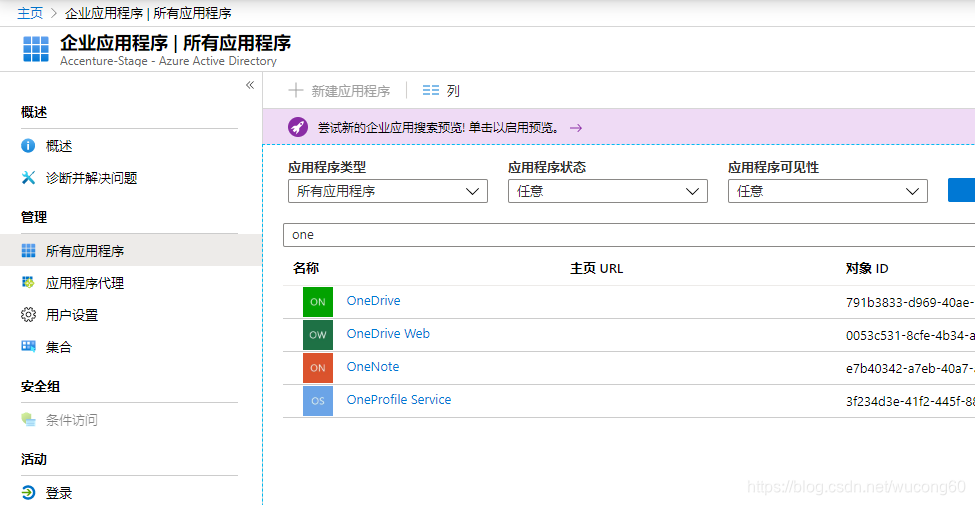The height and width of the screenshot is (505, 975).
Task: Open 用户设置 in the sidebar
Action: click(x=72, y=315)
